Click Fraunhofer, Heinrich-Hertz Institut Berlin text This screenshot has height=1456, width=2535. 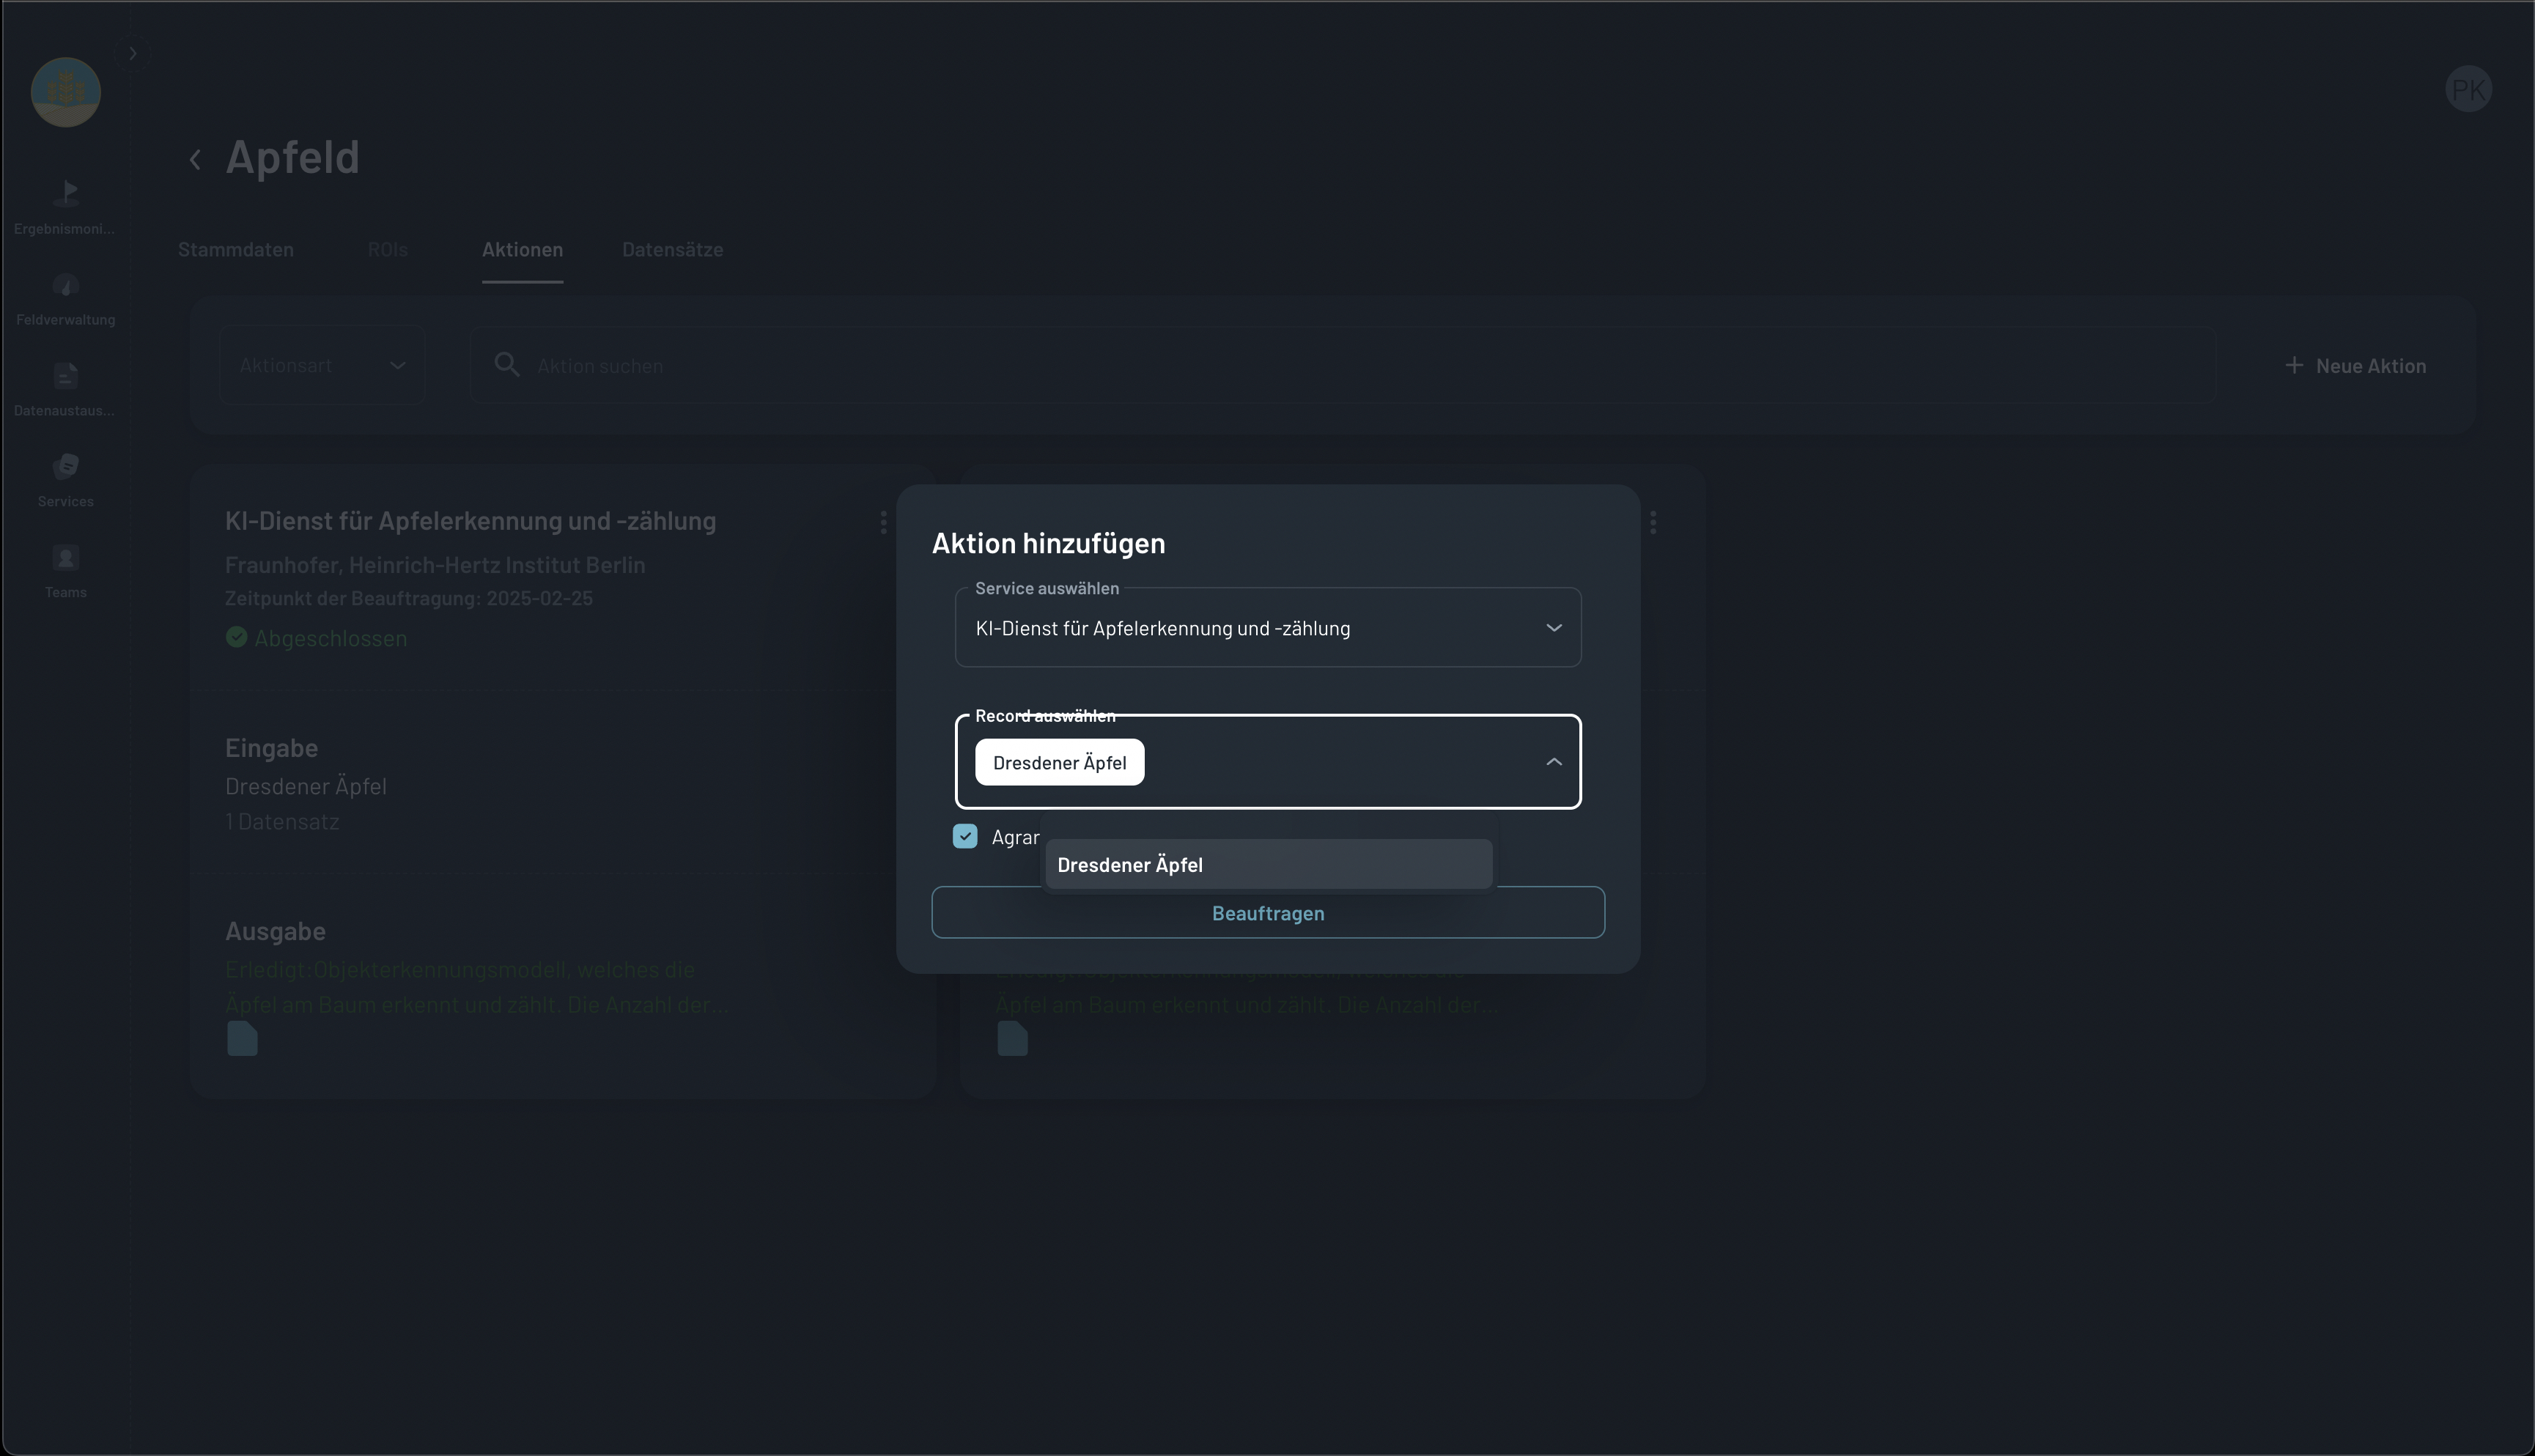(x=435, y=565)
